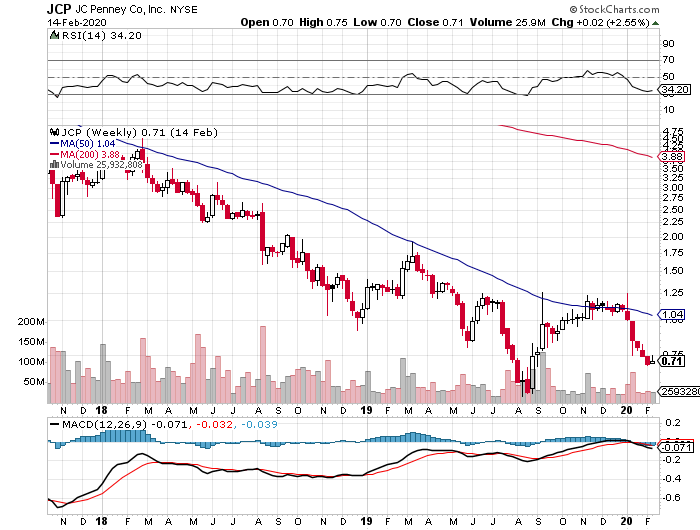Click the 19 year marker under volume
The height and width of the screenshot is (530, 700).
(x=366, y=410)
